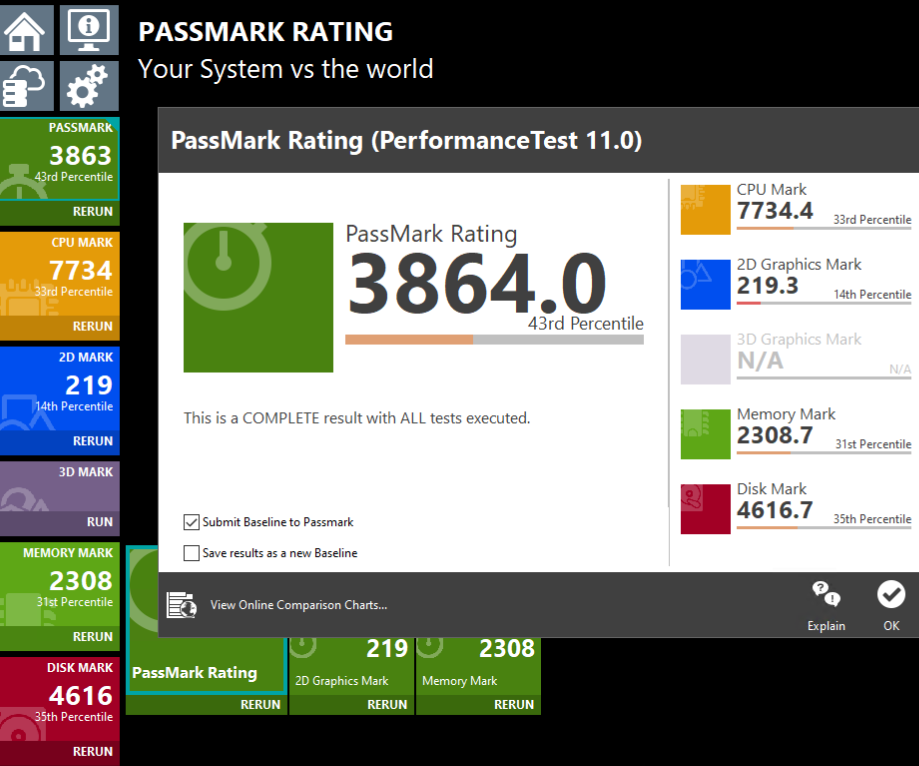Rerun under the bottom Memory Mark tile
919x766 pixels.
pyautogui.click(x=513, y=705)
